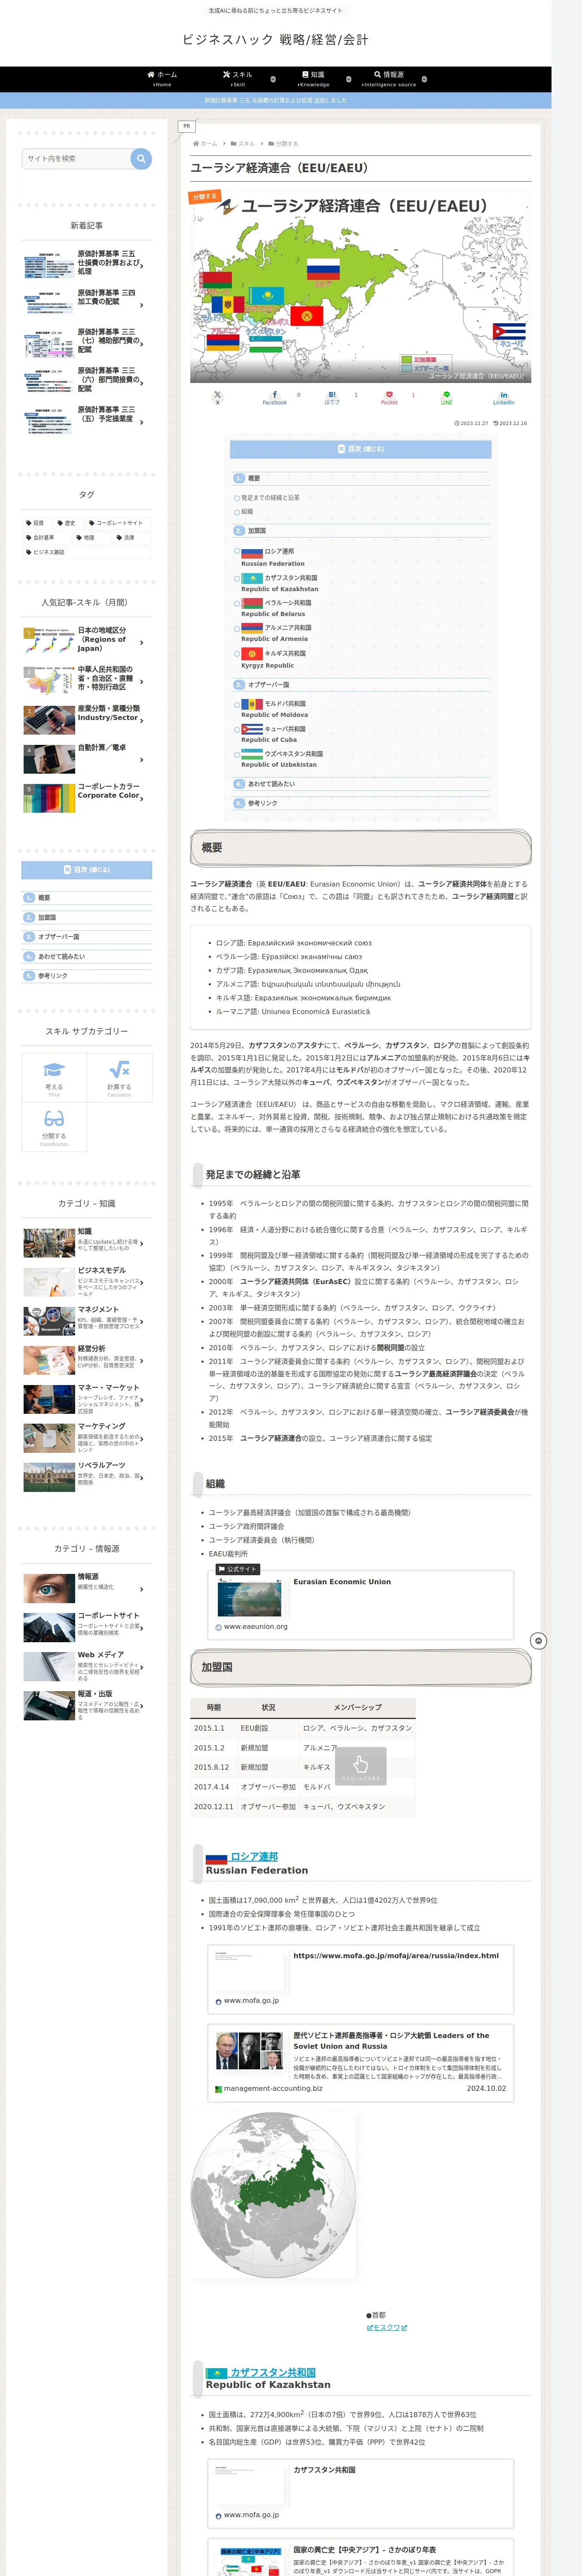Jump to アルメニア共和国 in the contents list
The width and height of the screenshot is (582, 2576).
277,633
